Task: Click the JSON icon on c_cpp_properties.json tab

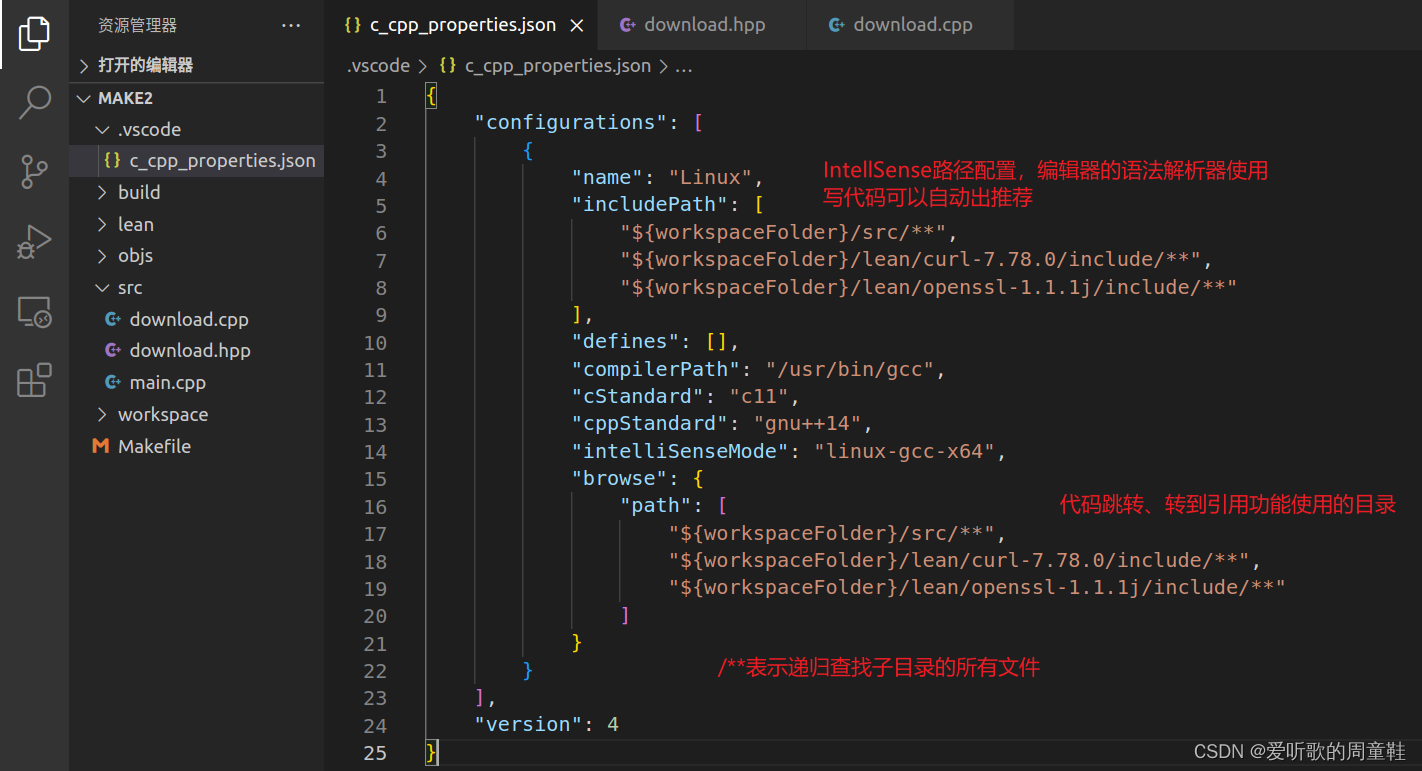Action: point(352,25)
